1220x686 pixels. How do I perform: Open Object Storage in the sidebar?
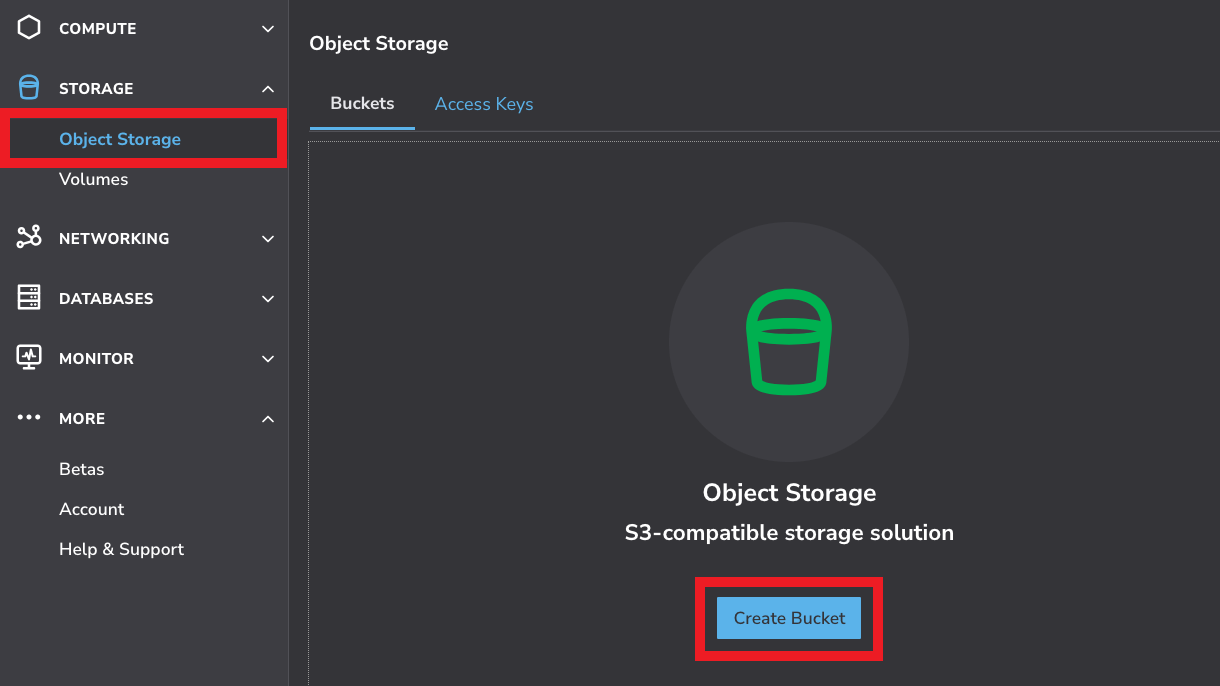tap(120, 139)
